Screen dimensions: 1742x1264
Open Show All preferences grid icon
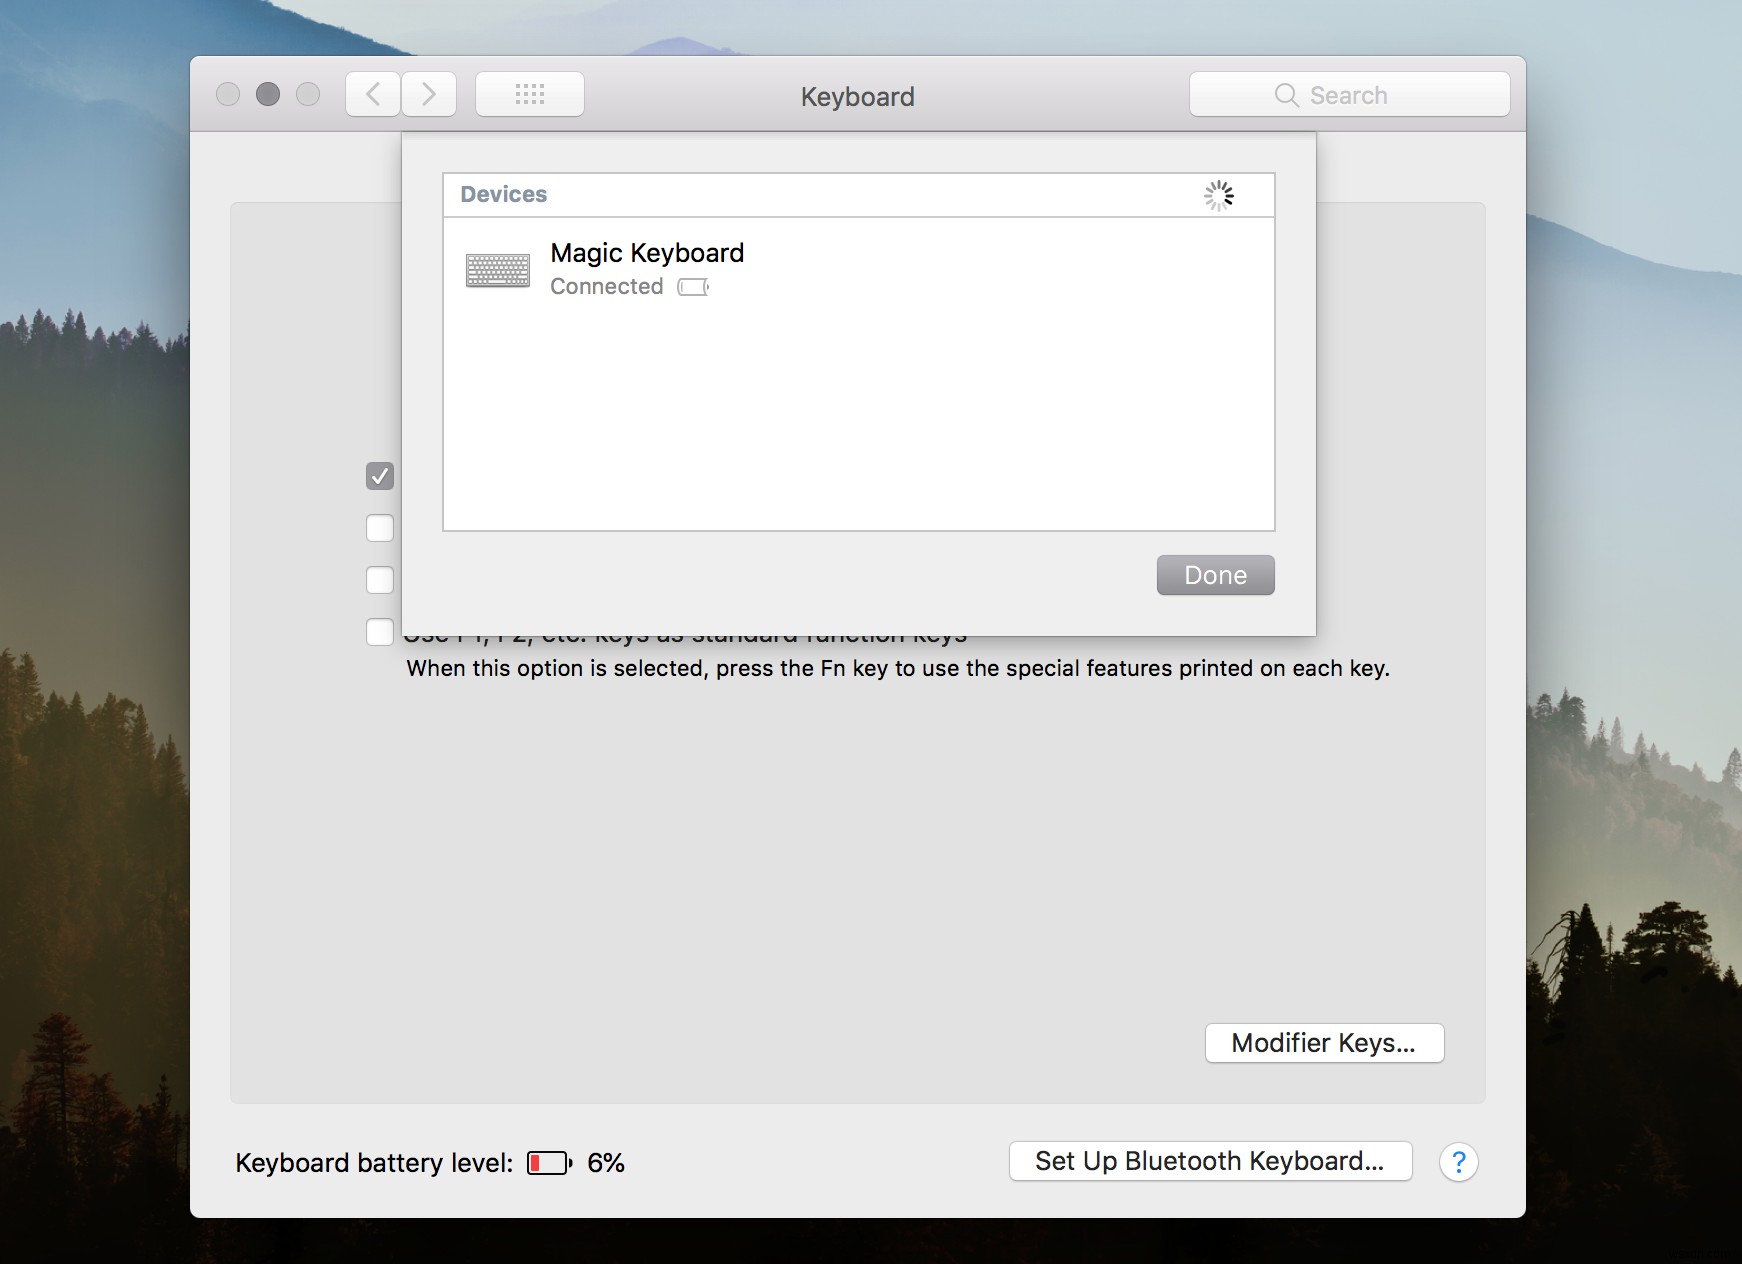[530, 93]
